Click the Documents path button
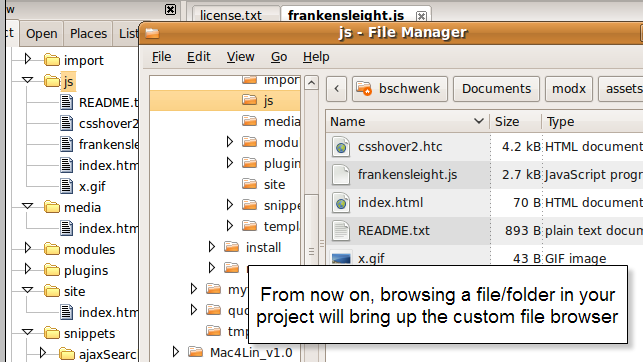This screenshot has width=643, height=362. pyautogui.click(x=496, y=89)
